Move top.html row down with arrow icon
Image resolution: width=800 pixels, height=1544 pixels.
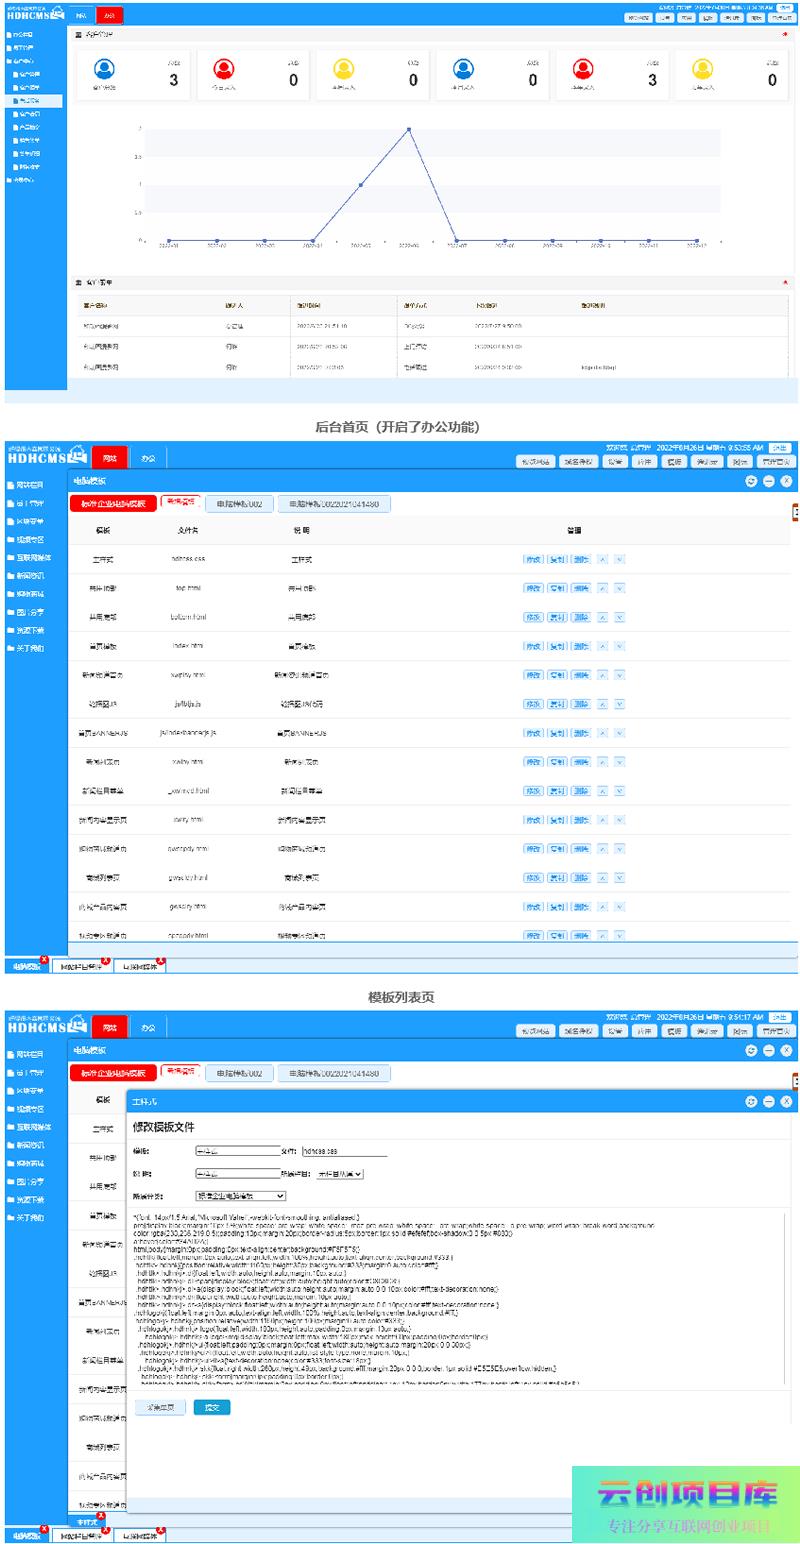pos(620,589)
